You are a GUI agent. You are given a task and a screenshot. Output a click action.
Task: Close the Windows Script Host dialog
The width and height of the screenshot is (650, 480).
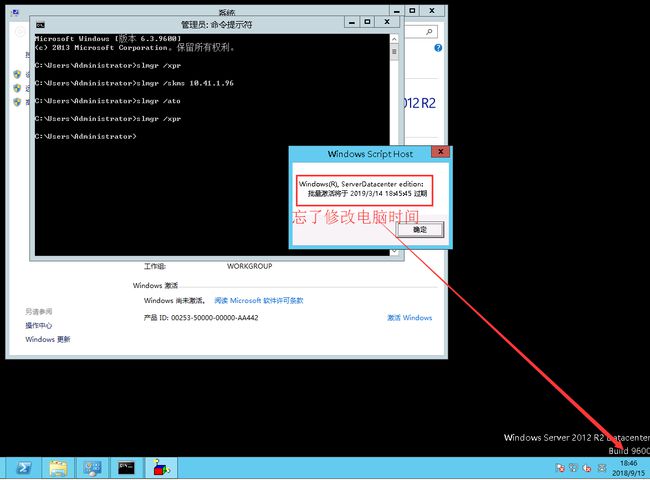441,152
